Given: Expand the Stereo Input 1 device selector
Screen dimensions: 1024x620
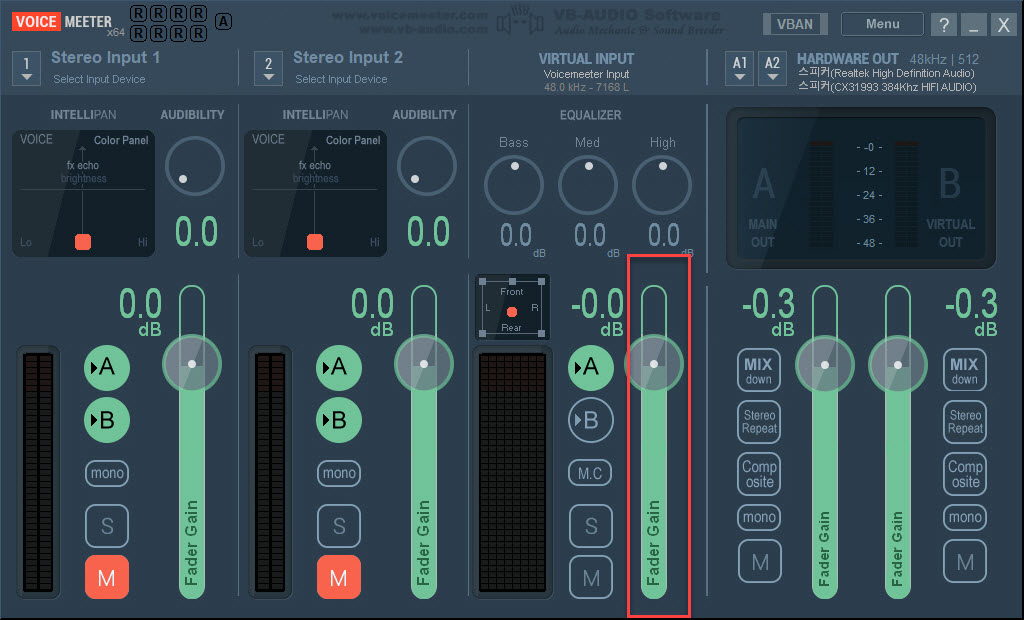Looking at the screenshot, I should [26, 69].
